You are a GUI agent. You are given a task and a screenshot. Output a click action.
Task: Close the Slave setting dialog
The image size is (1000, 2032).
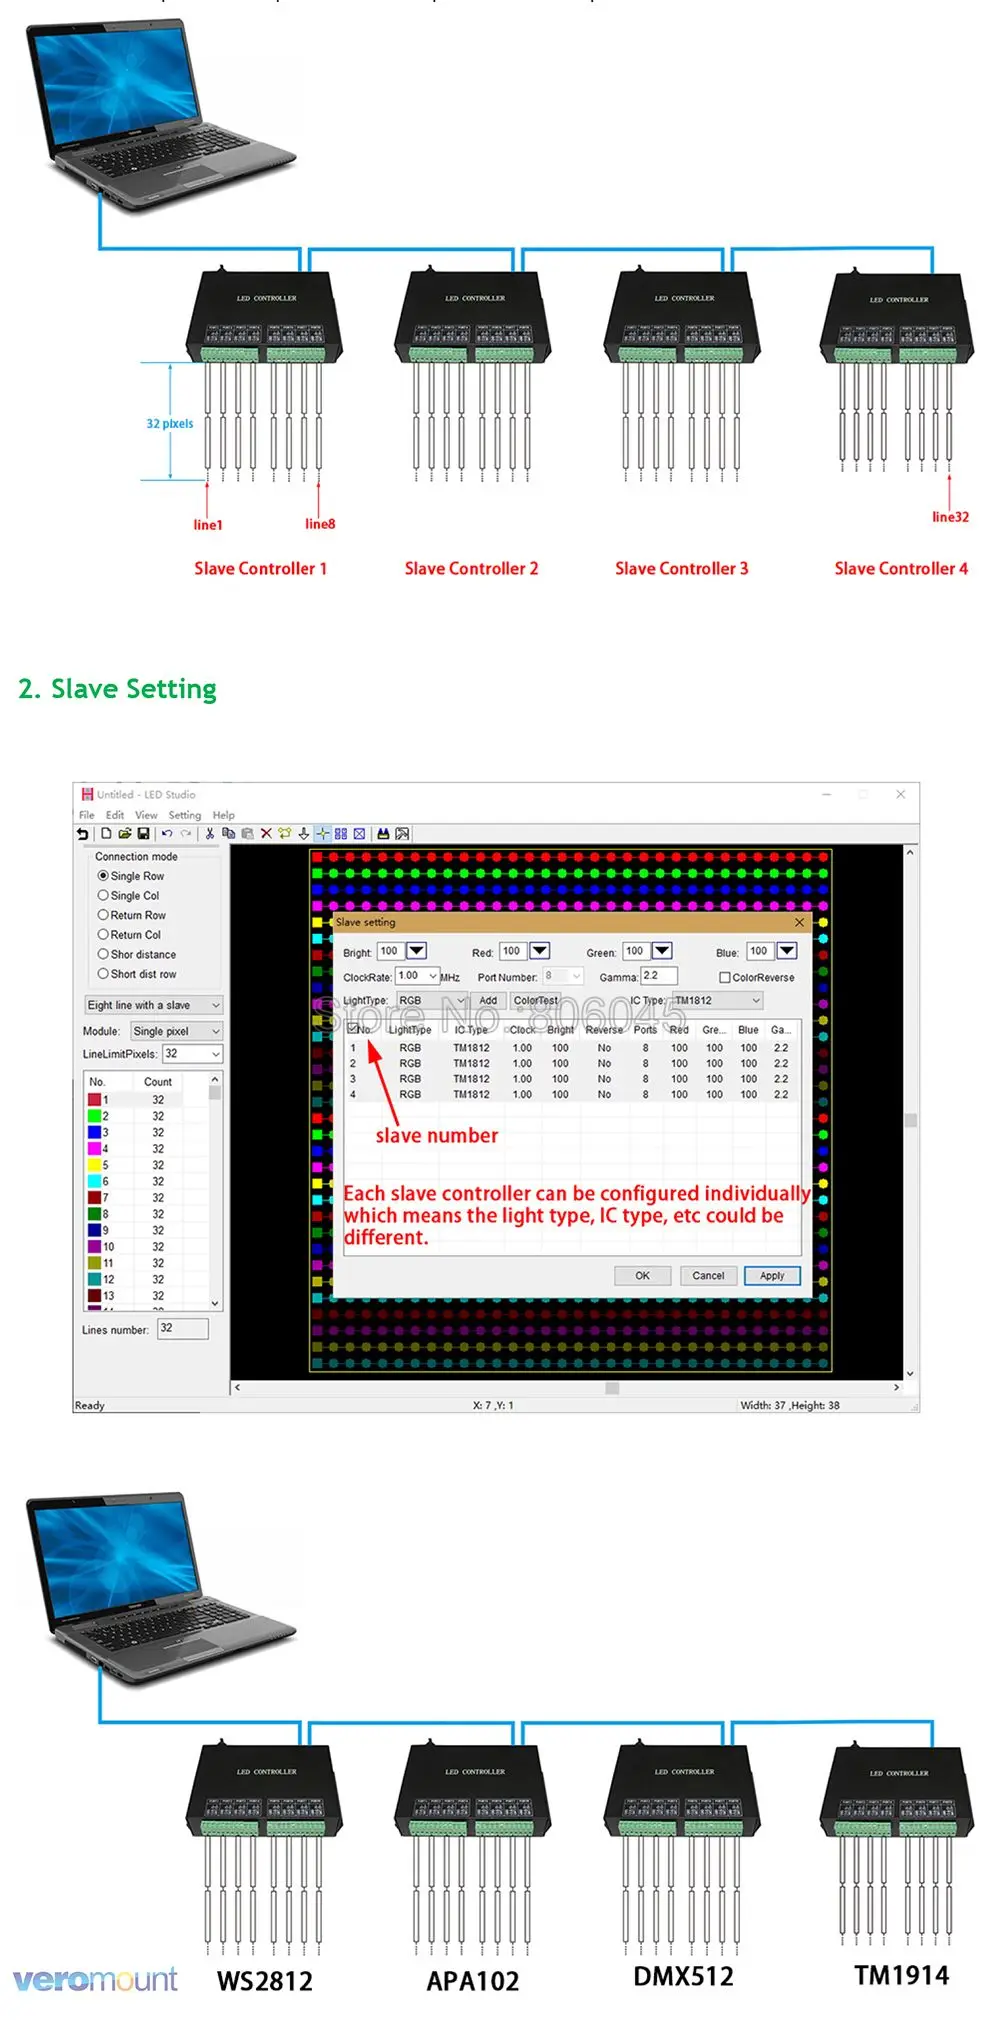point(799,922)
